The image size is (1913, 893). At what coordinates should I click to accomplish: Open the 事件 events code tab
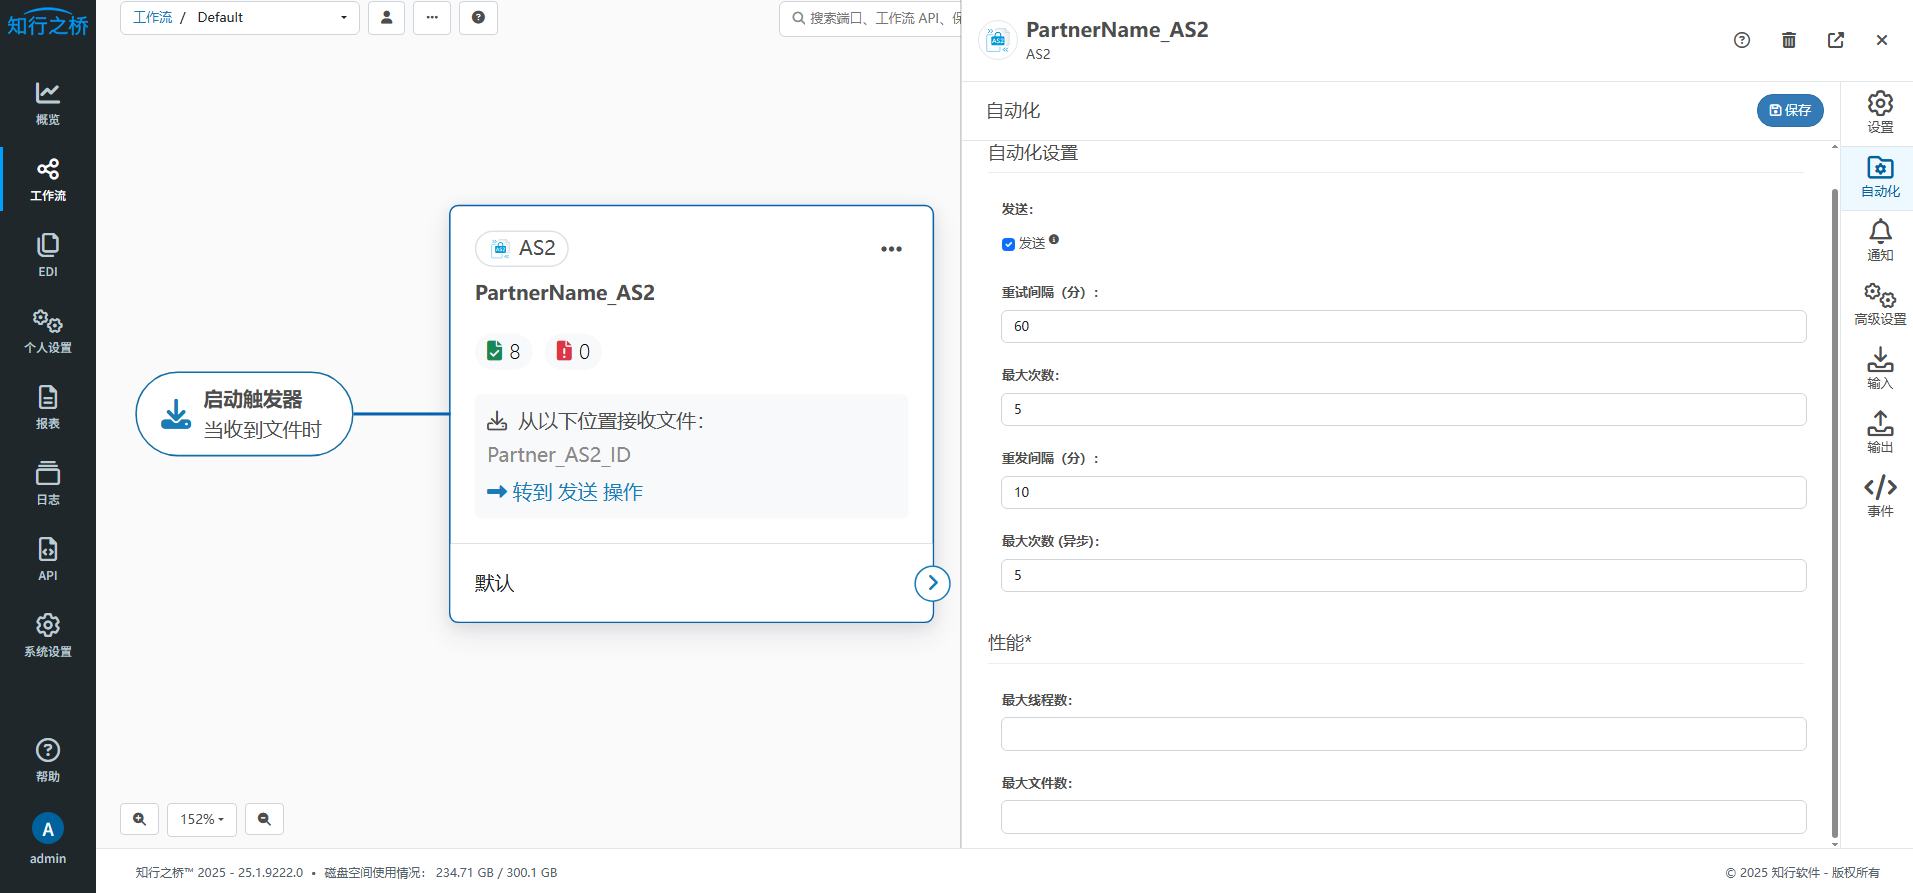[x=1879, y=495]
